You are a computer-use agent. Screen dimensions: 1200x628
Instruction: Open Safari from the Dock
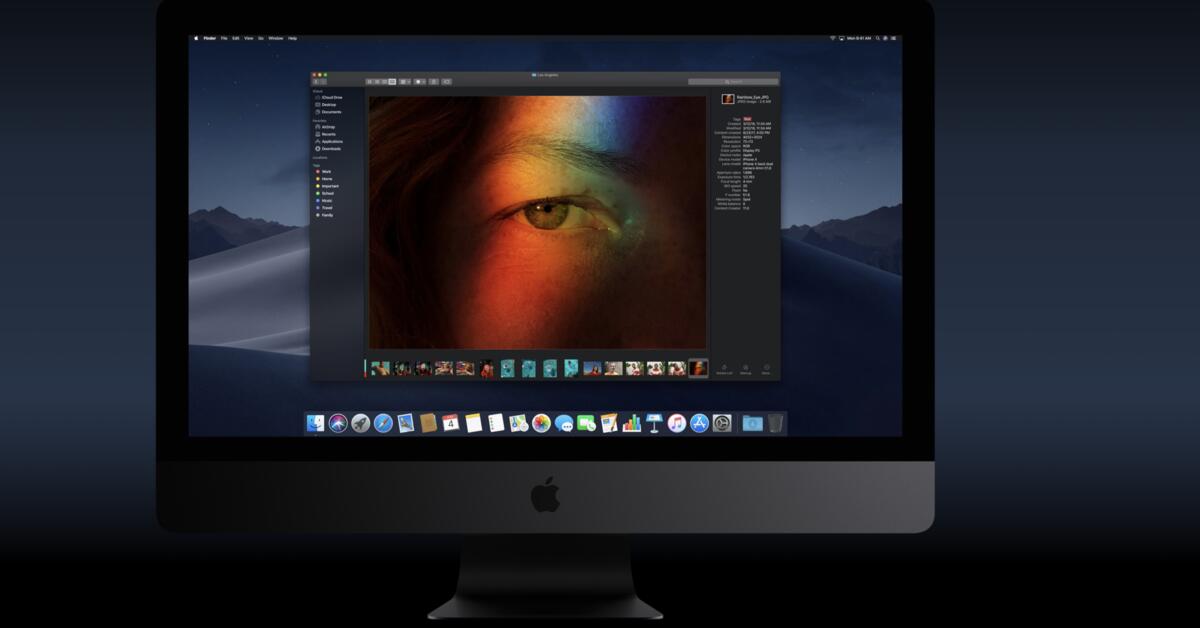point(384,421)
